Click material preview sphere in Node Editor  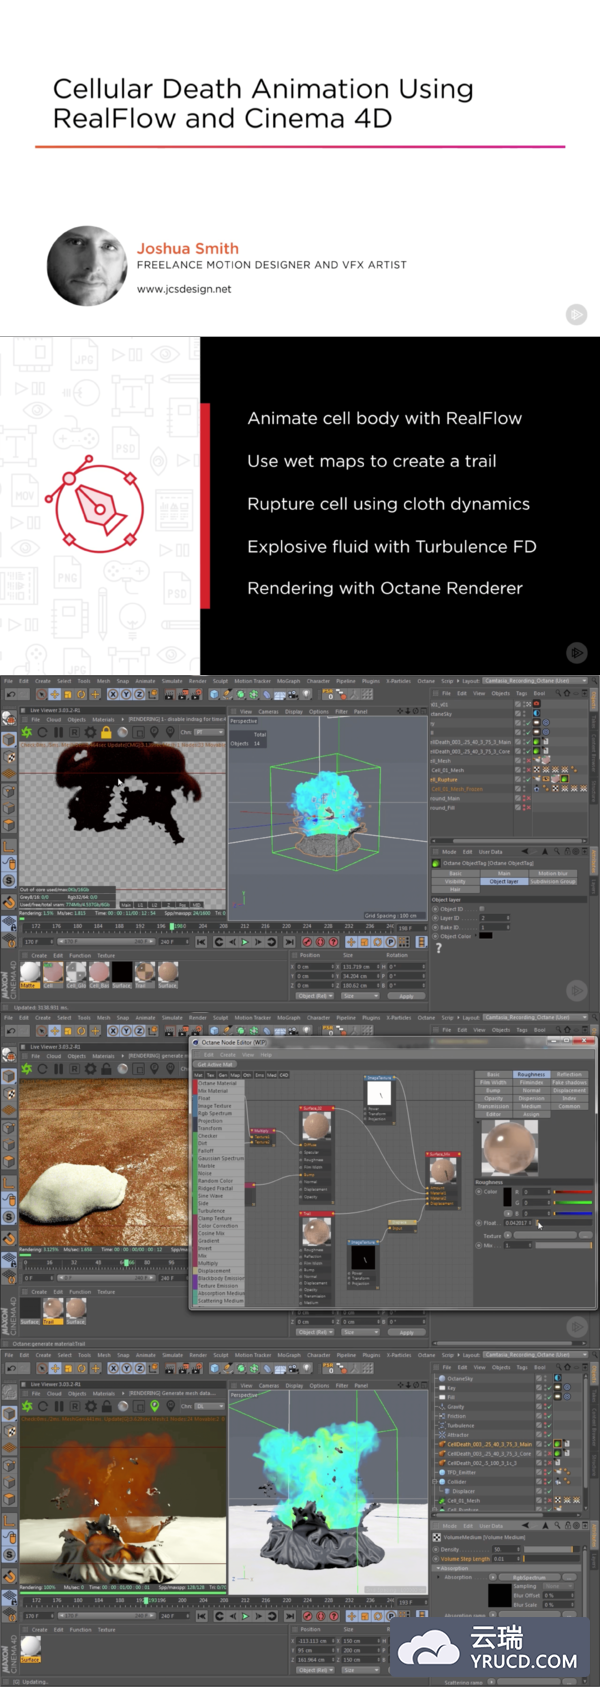[509, 1147]
